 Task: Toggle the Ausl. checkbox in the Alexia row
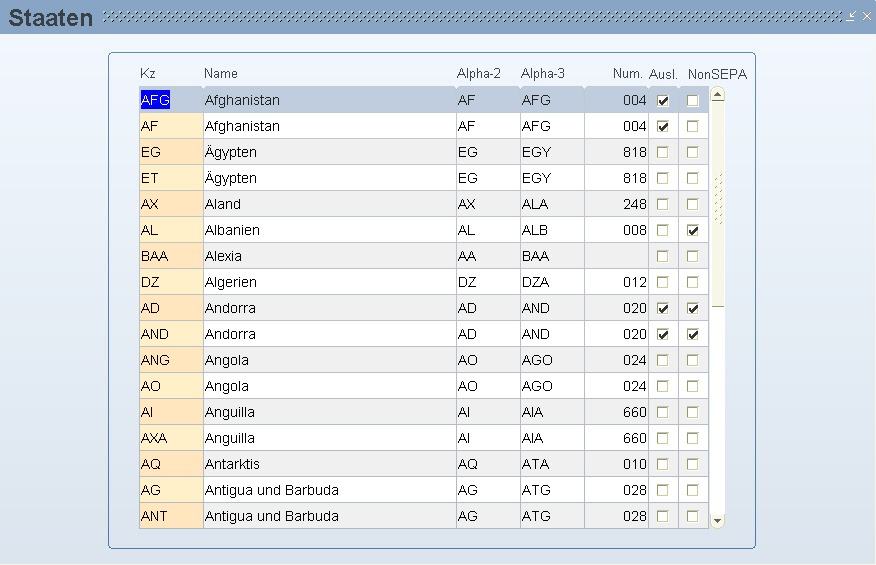(x=663, y=257)
